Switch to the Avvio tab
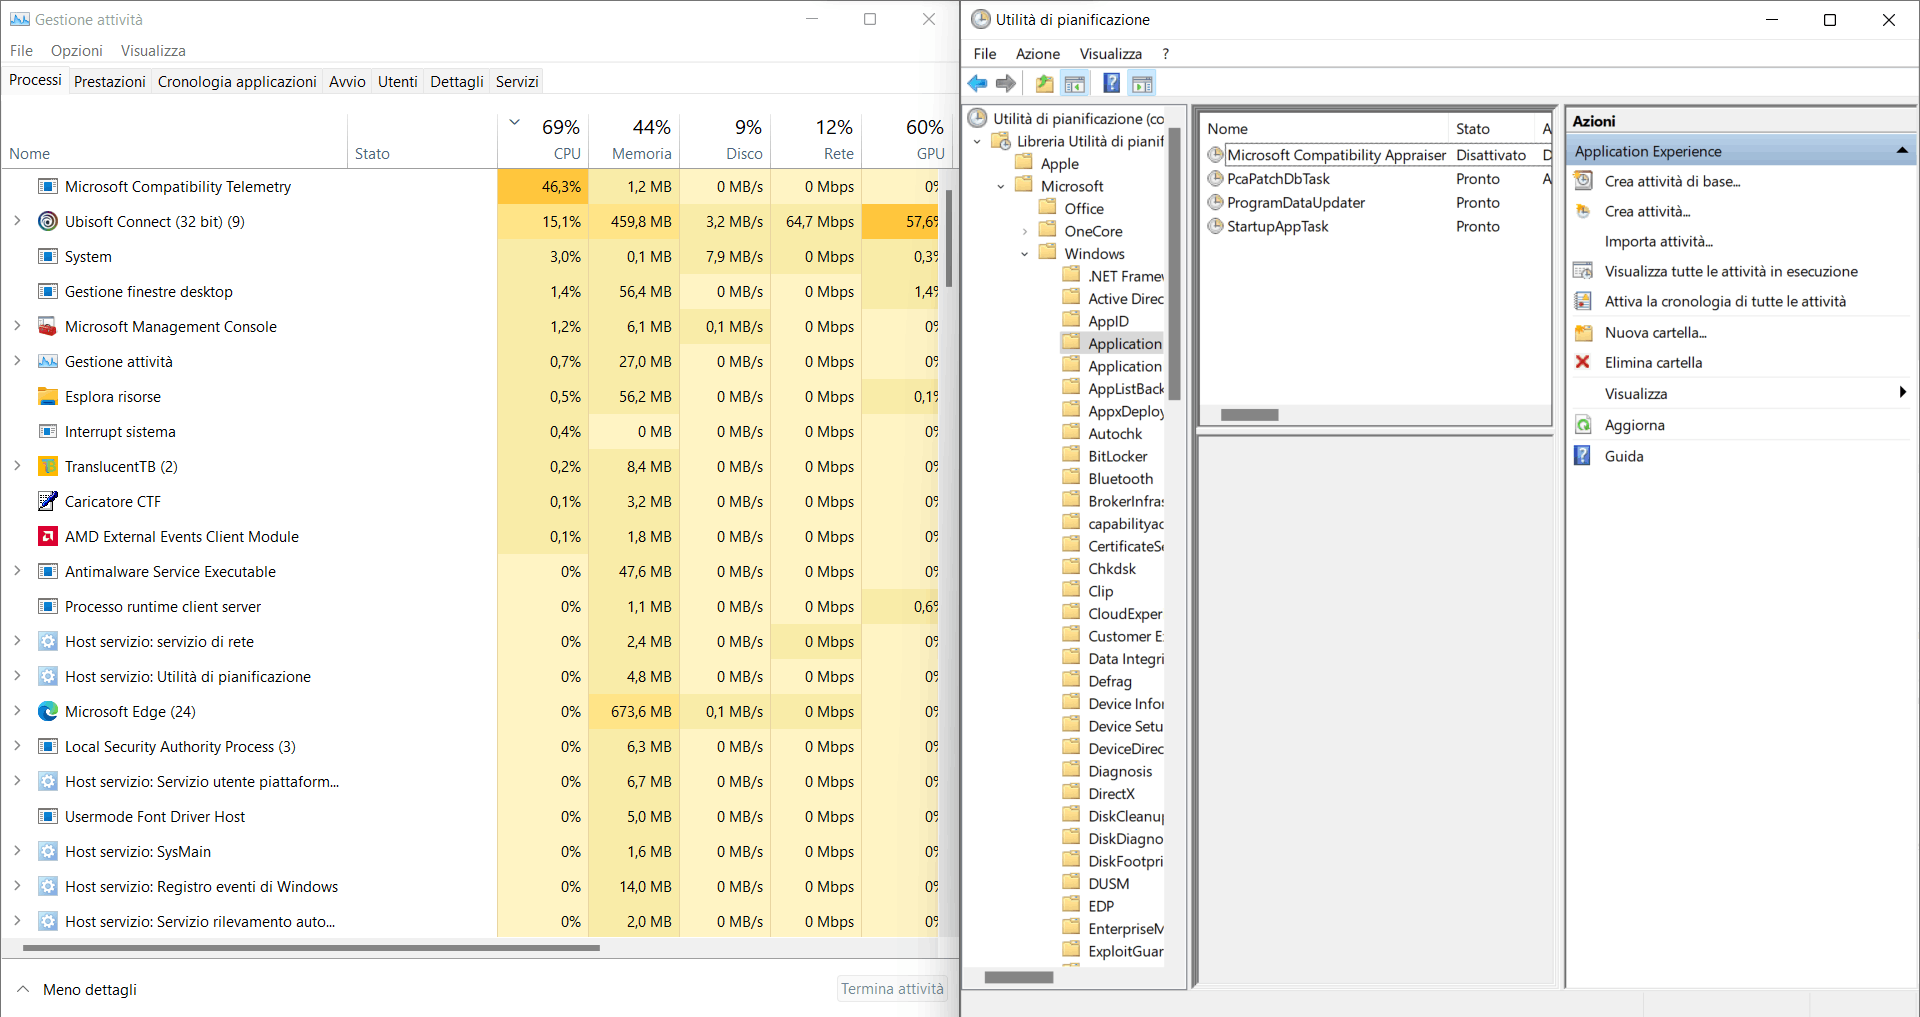The width and height of the screenshot is (1920, 1017). point(347,82)
